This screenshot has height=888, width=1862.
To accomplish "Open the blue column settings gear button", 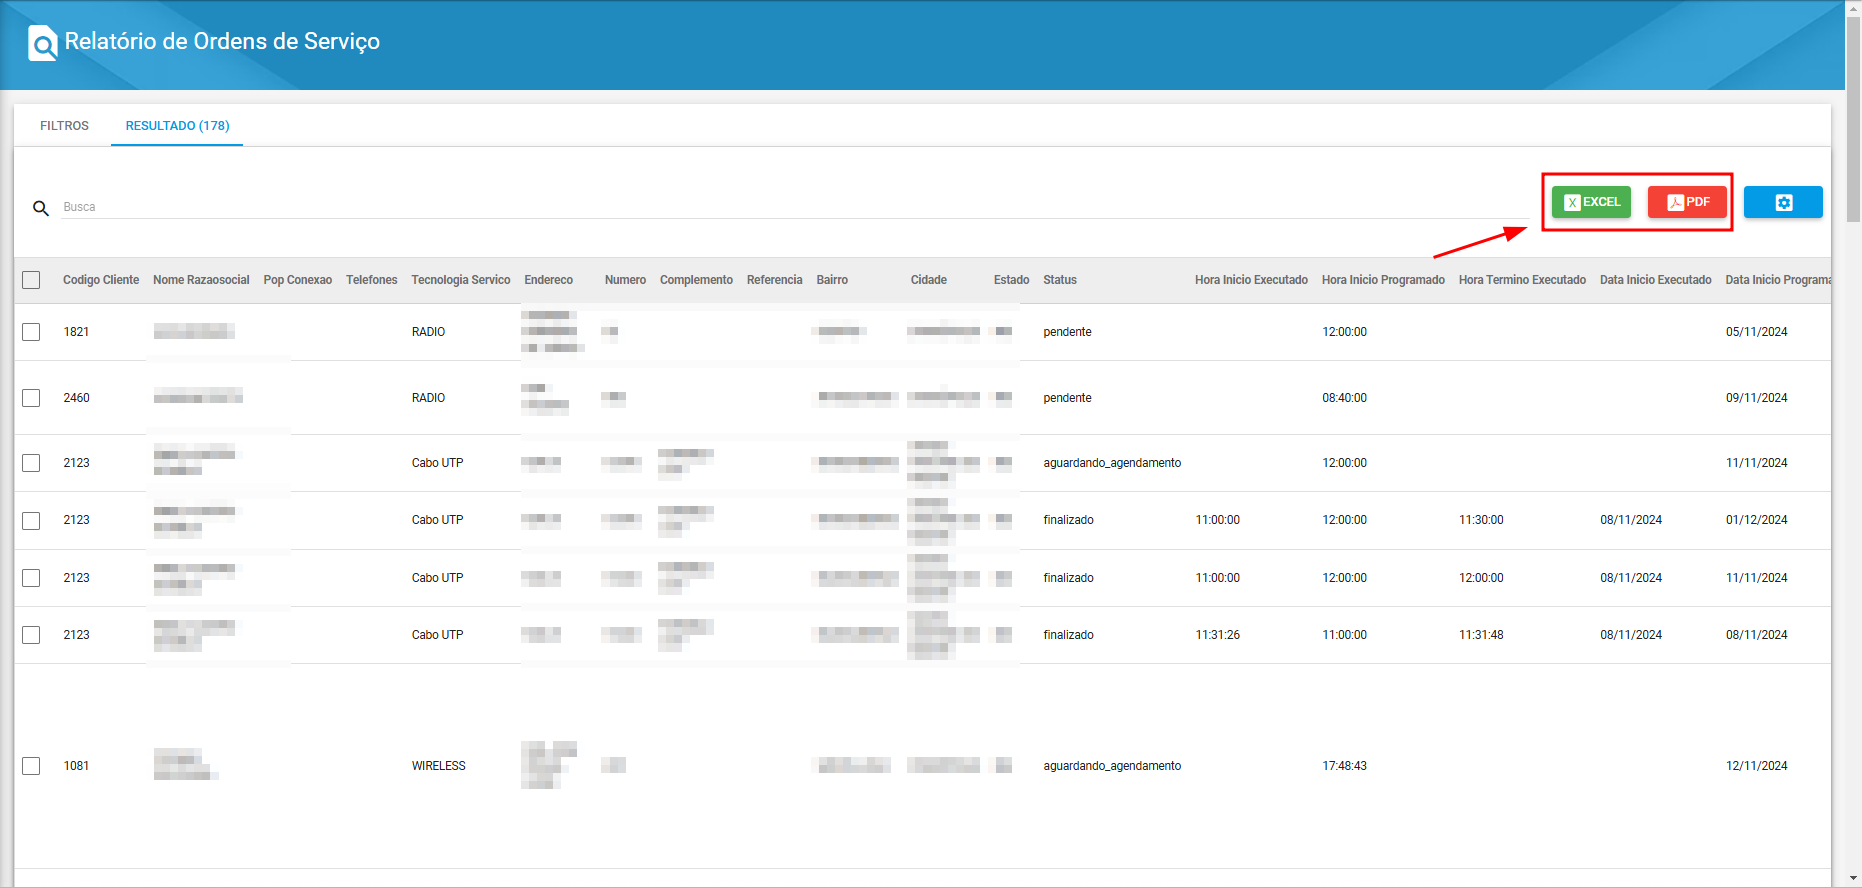I will tap(1783, 202).
